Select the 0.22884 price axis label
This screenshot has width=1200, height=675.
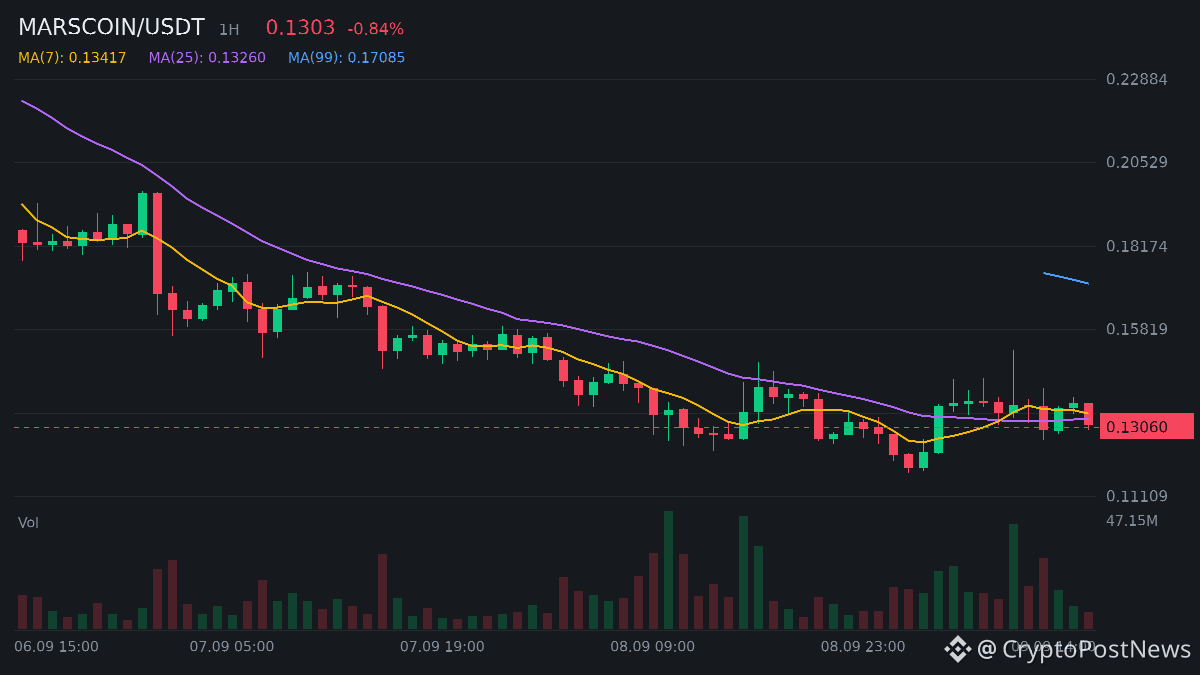1137,79
